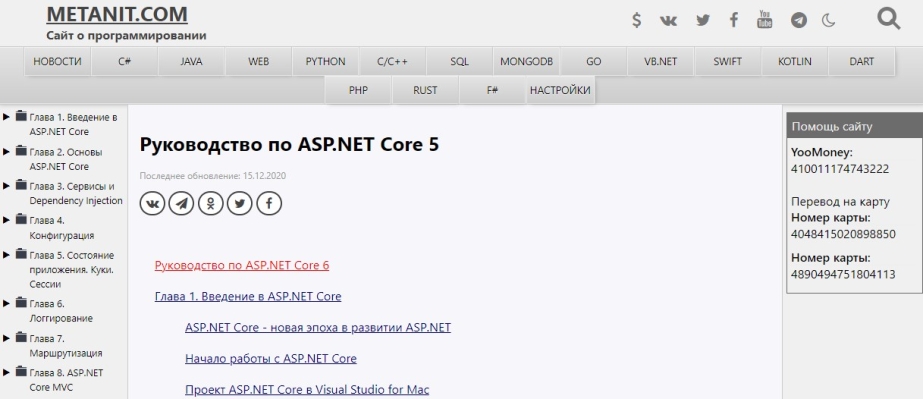Select sidebar item Глава 5. Состояние приложения

(x=72, y=270)
